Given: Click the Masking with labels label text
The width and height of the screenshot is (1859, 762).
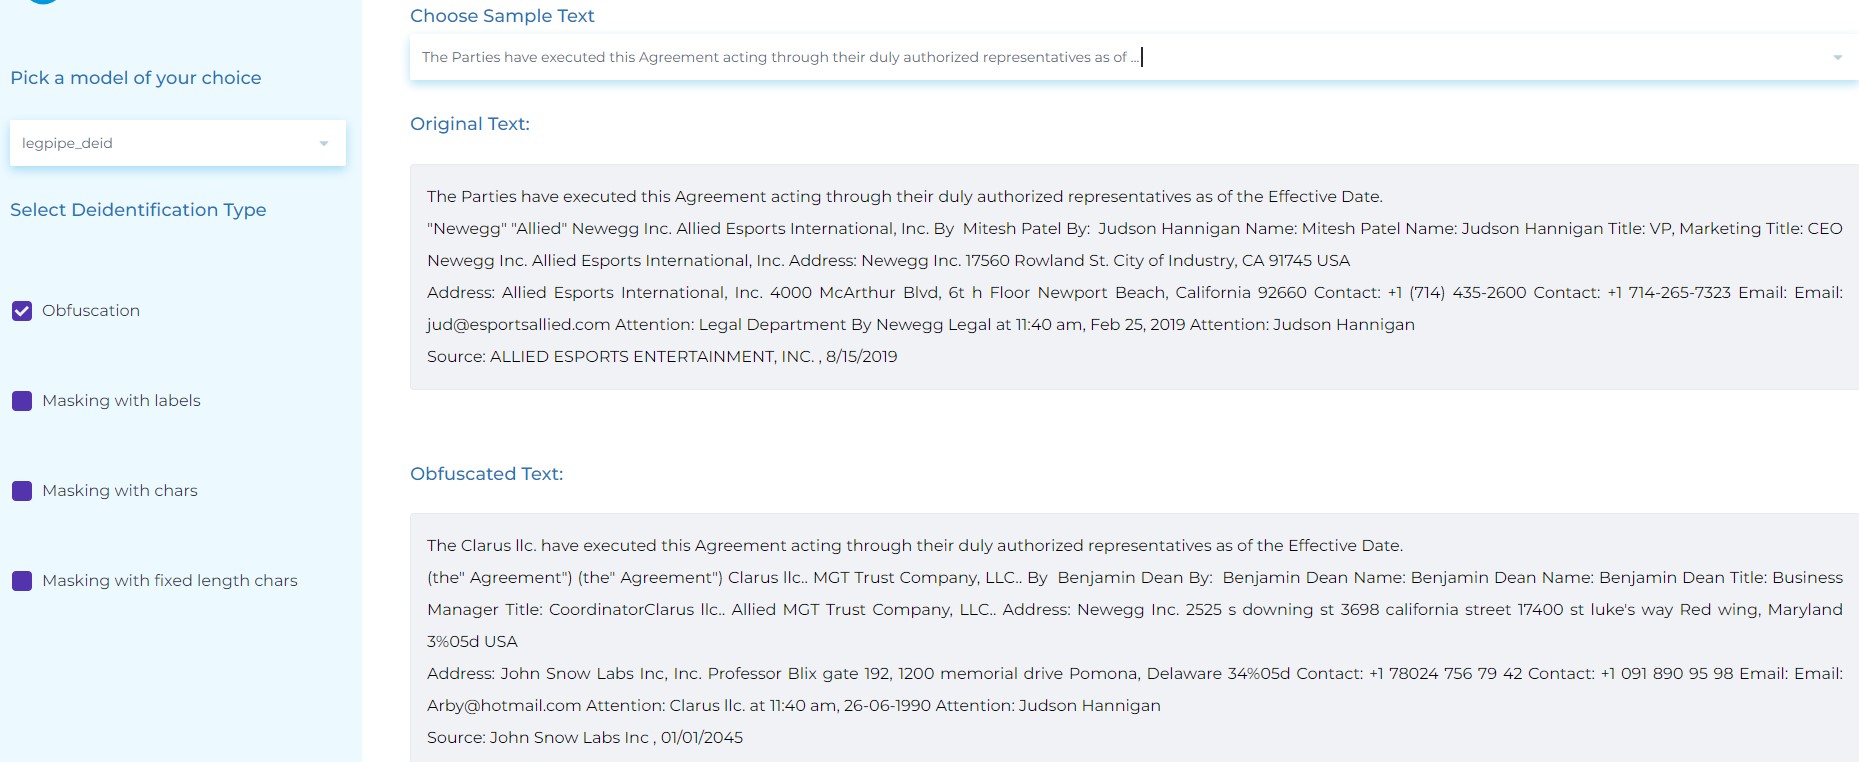Looking at the screenshot, I should tap(121, 401).
